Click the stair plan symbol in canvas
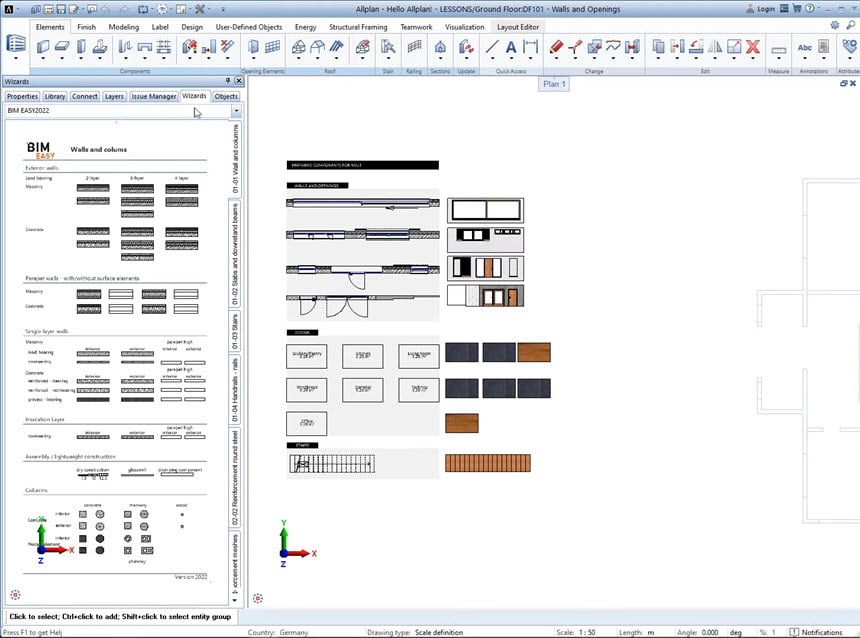 [332, 464]
